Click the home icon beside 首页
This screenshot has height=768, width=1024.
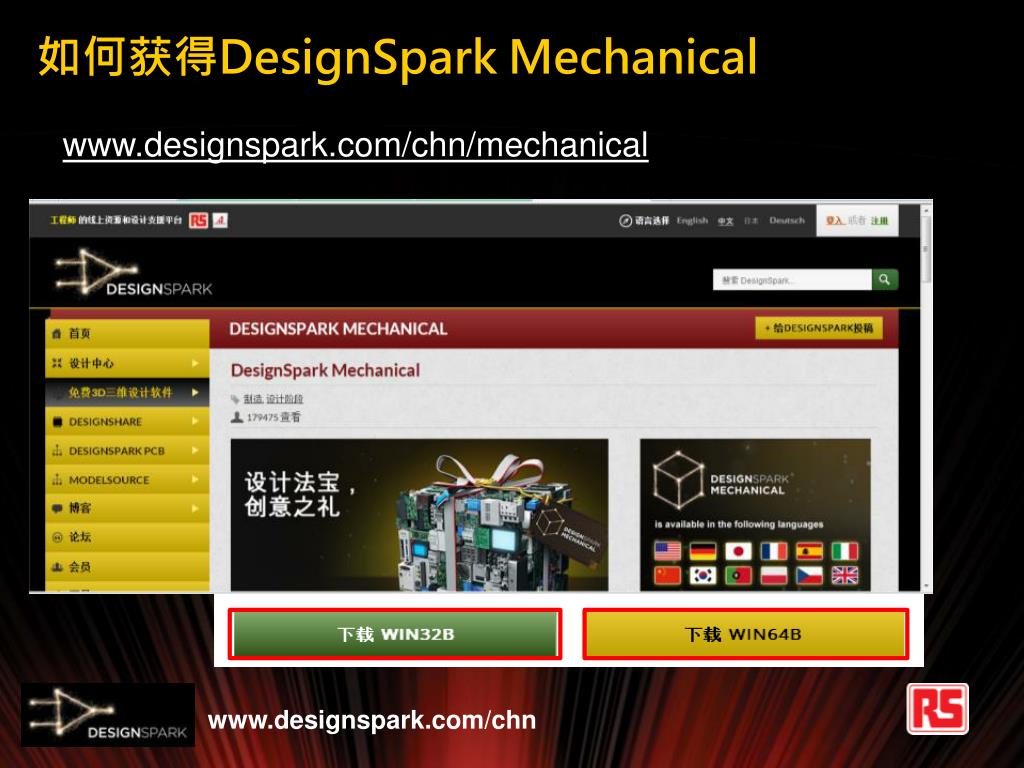coord(57,334)
